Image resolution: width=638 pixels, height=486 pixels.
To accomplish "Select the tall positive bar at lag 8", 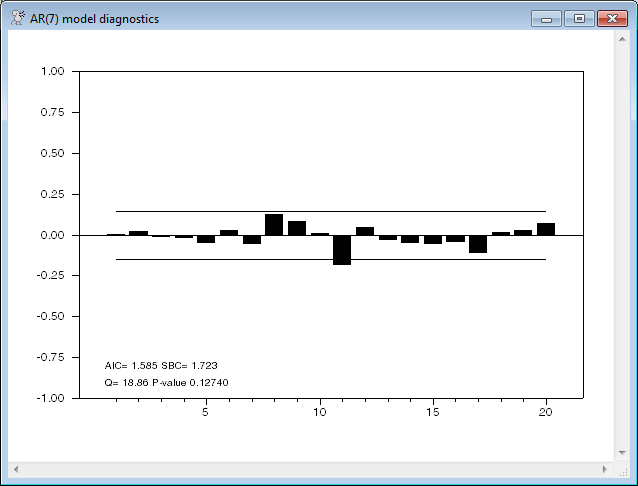I will [274, 225].
